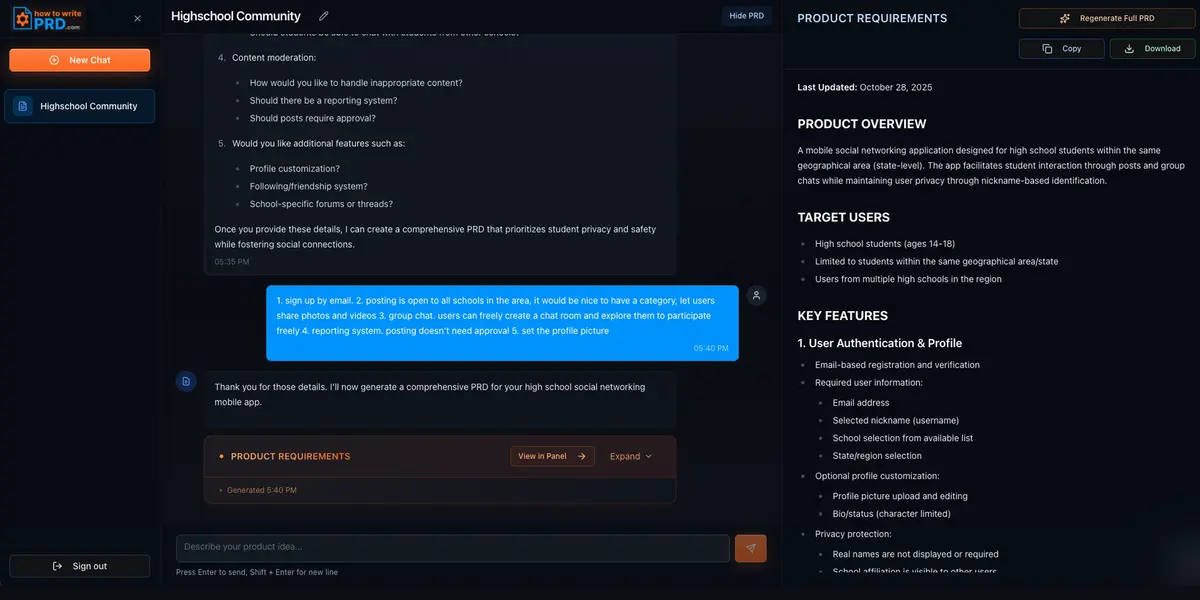1200x600 pixels.
Task: Click Regenerate Full PRD
Action: point(1106,18)
